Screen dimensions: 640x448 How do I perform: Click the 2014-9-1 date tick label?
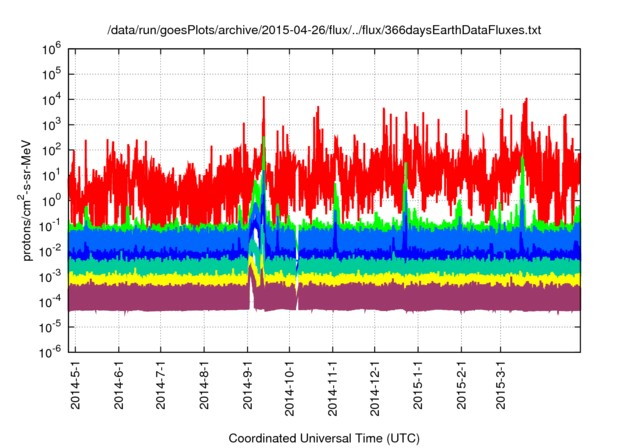(248, 386)
